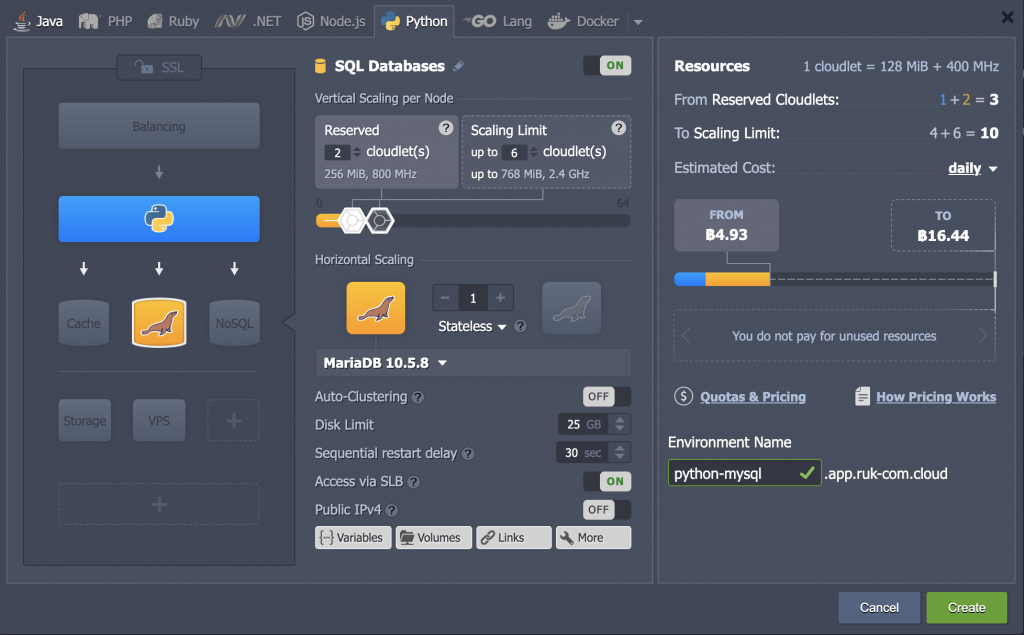Image resolution: width=1024 pixels, height=635 pixels.
Task: Select the Cache node in the topology
Action: [83, 322]
